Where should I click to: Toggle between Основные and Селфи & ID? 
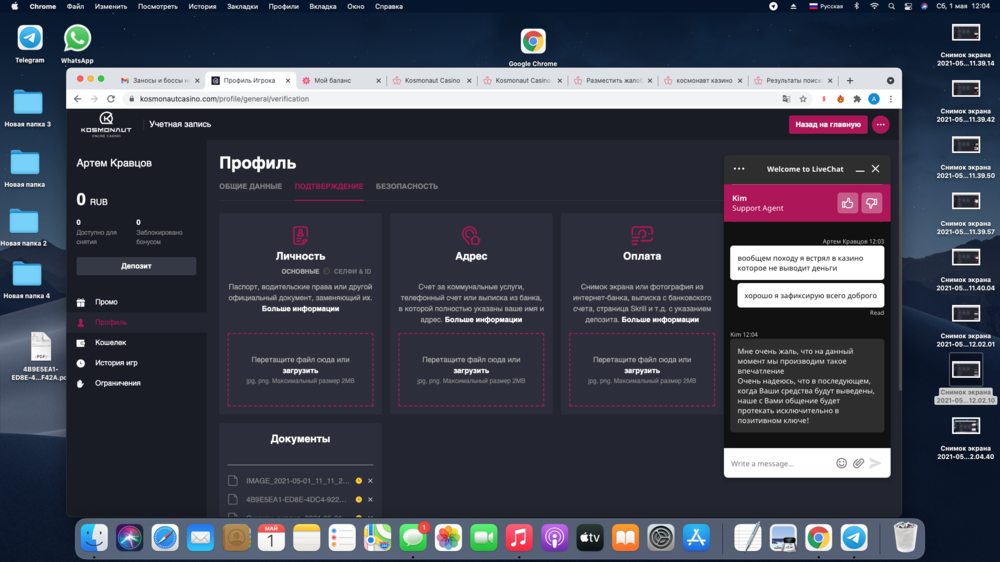(x=326, y=271)
